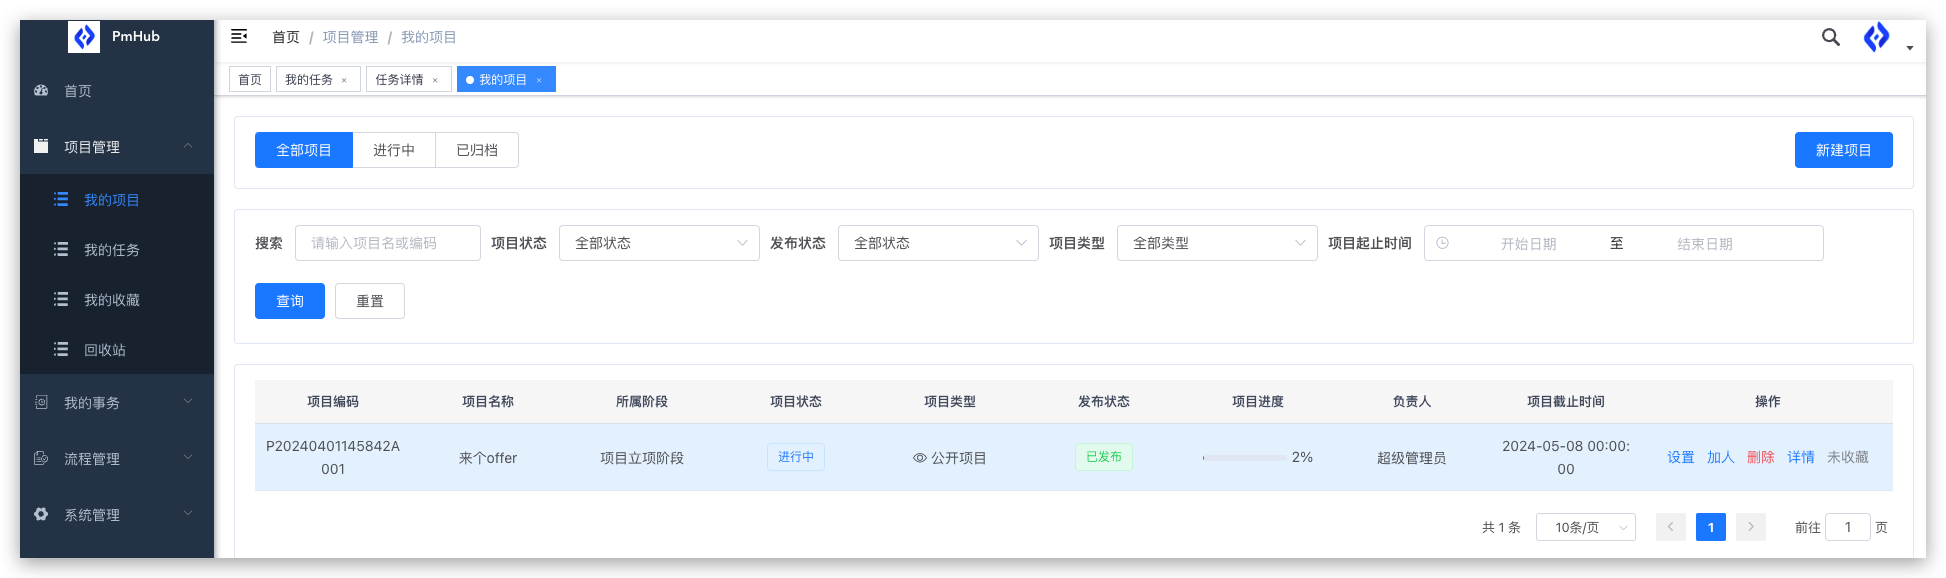Click the PmHub logo in sidebar

(84, 37)
